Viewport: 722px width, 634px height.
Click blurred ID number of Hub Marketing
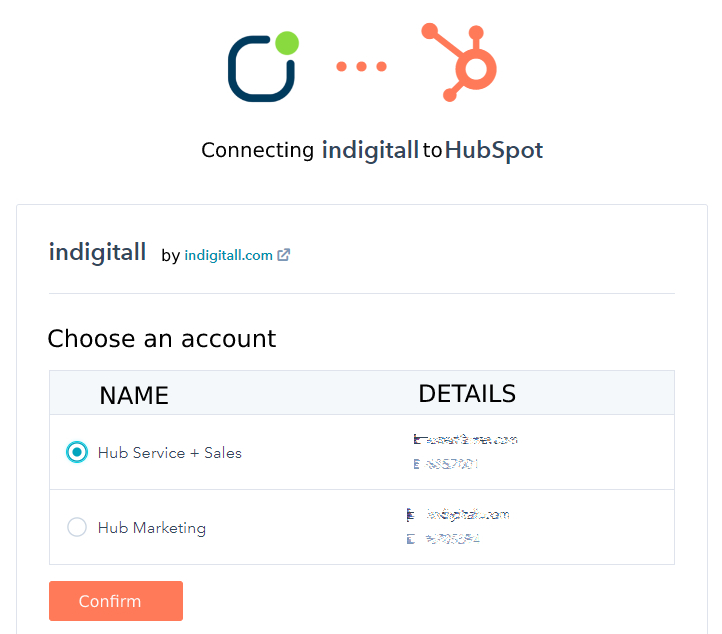click(x=453, y=539)
